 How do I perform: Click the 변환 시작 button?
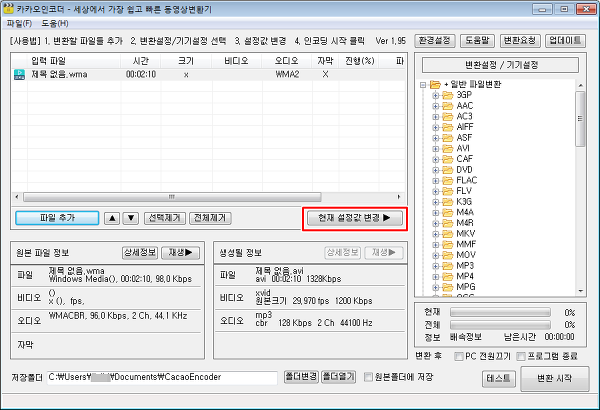pos(554,379)
